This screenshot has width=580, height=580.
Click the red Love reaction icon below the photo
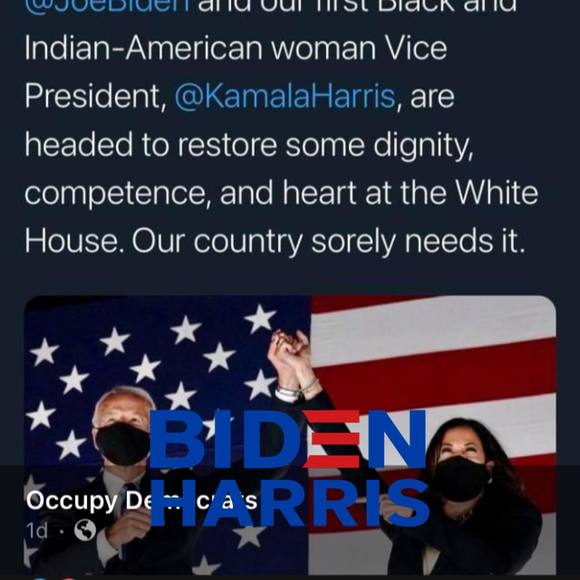[68, 579]
